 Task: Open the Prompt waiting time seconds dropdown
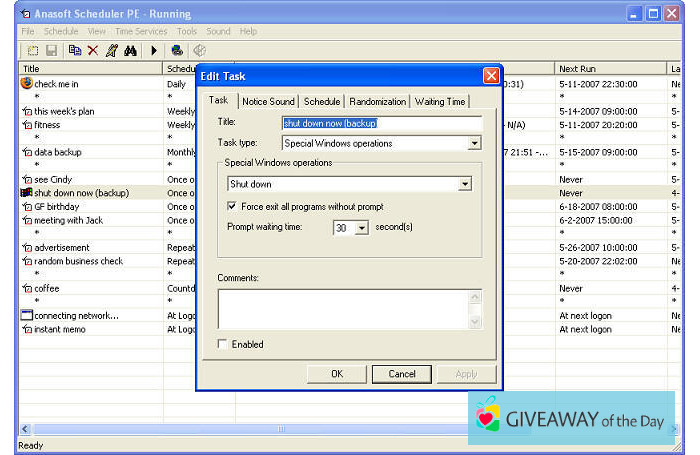(x=362, y=228)
